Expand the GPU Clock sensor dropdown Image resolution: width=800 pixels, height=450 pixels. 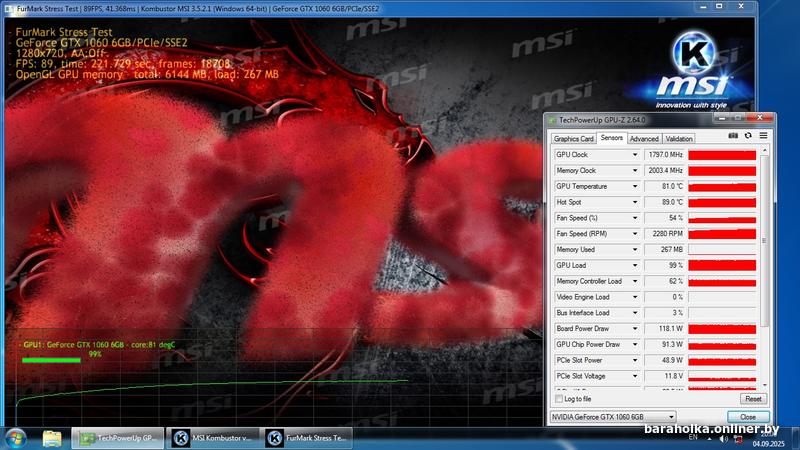click(634, 155)
